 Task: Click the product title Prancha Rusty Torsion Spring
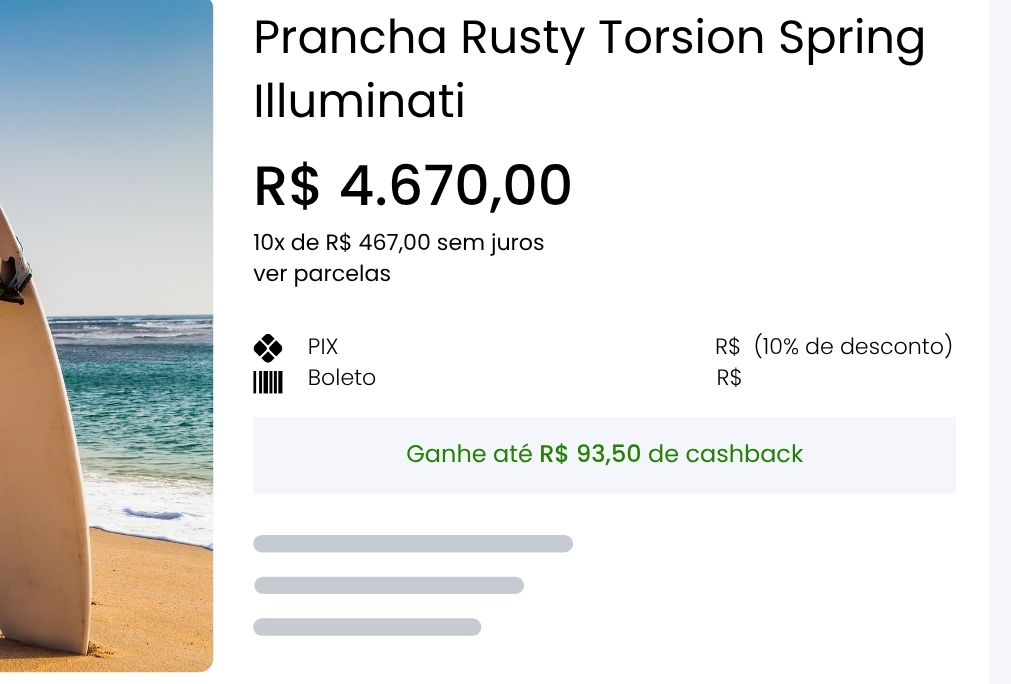589,40
